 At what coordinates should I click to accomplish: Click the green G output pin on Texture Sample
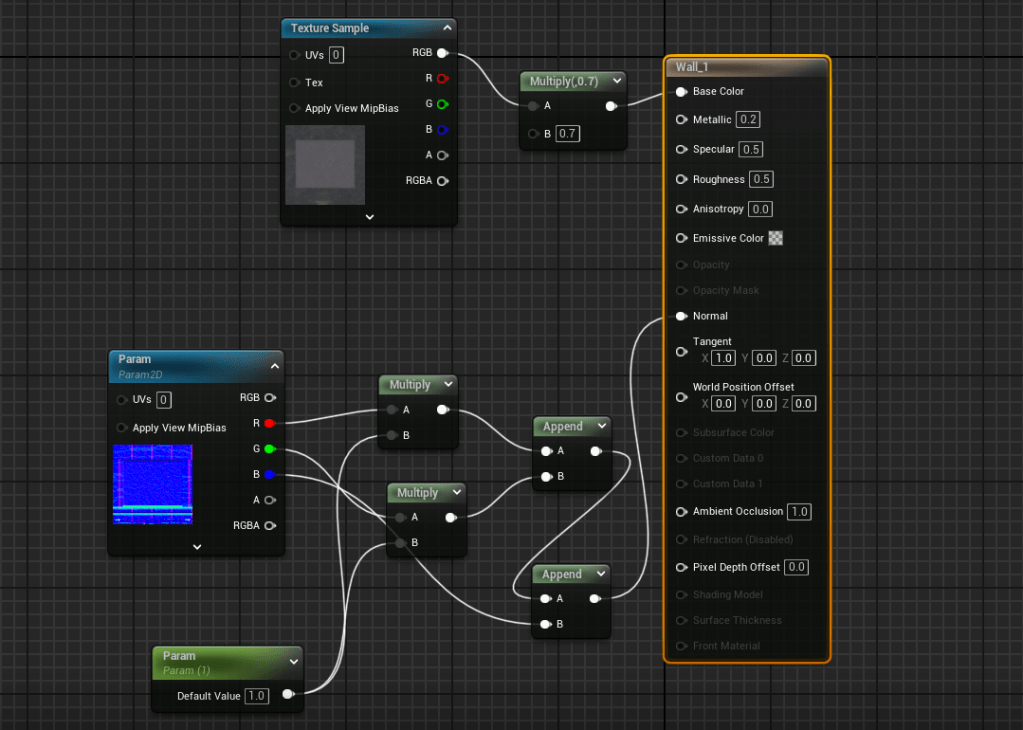pos(442,104)
